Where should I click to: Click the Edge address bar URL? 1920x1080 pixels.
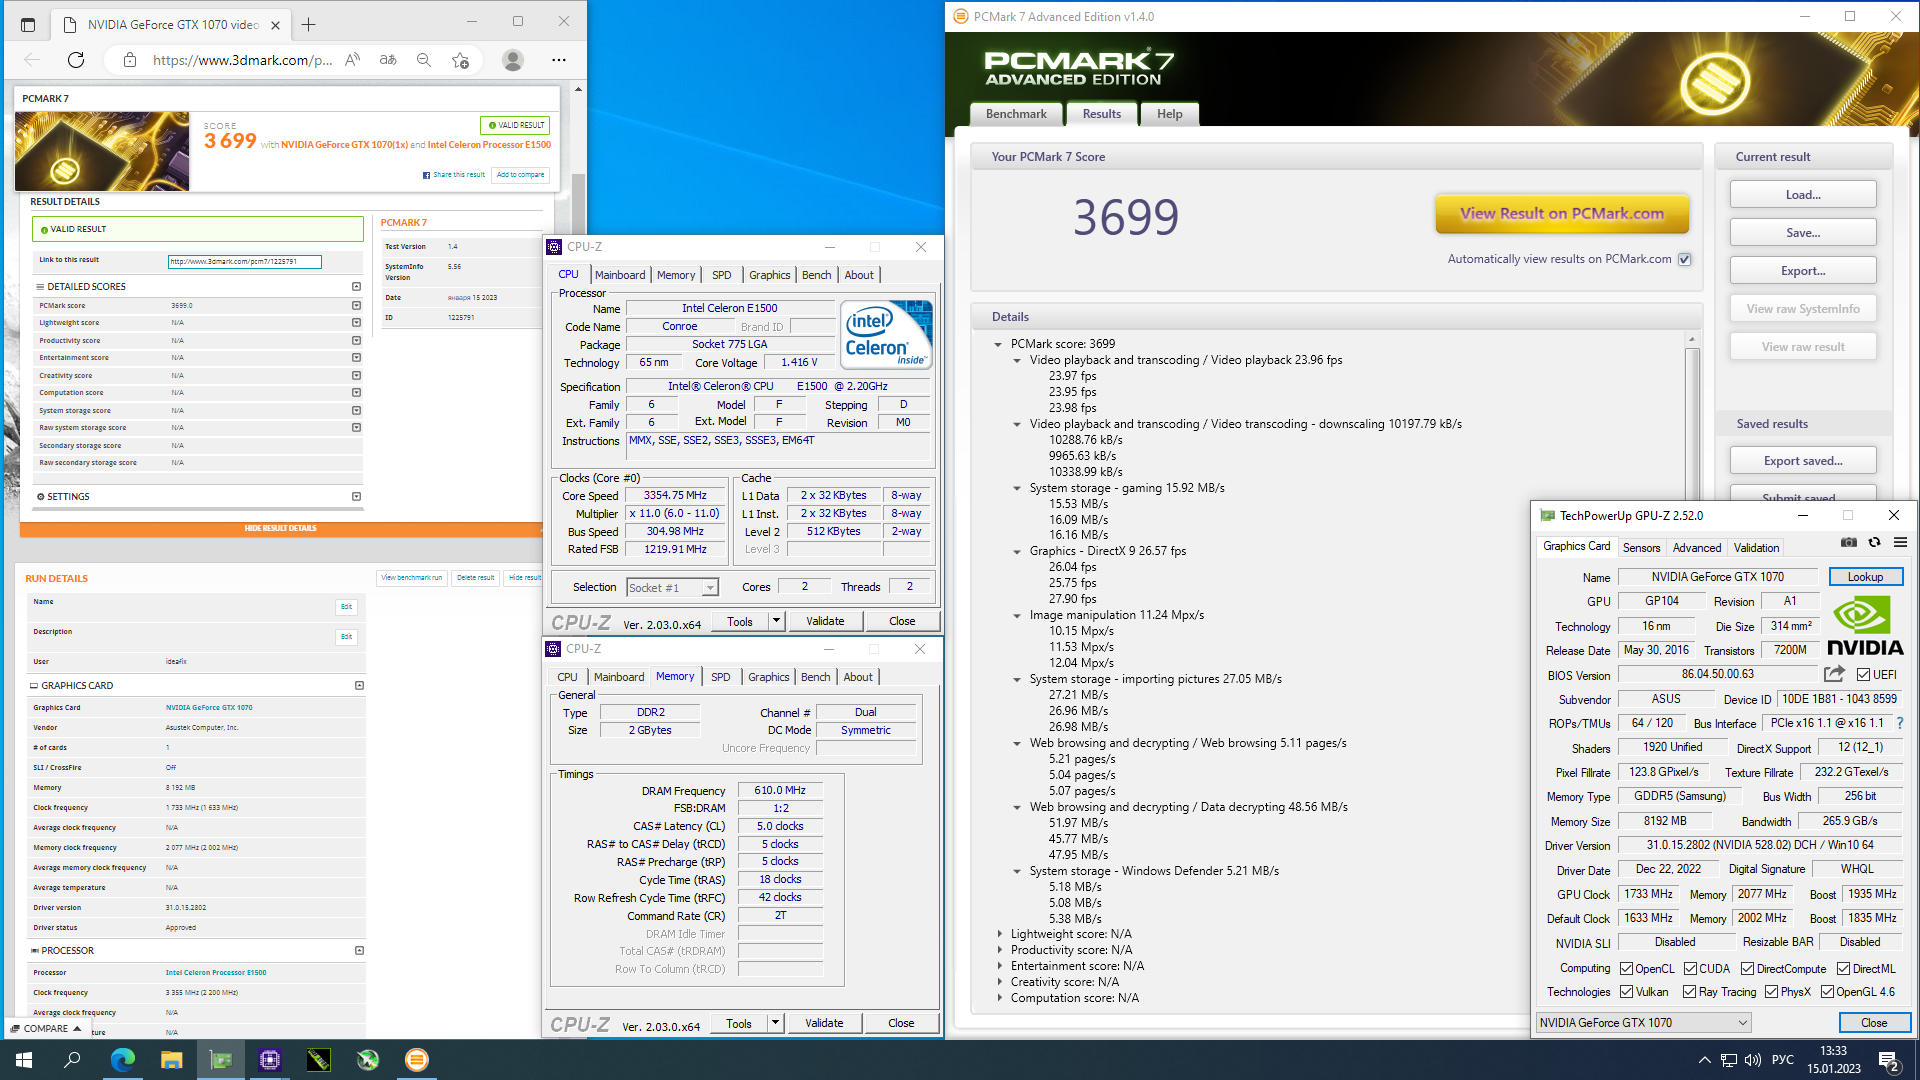click(x=242, y=60)
